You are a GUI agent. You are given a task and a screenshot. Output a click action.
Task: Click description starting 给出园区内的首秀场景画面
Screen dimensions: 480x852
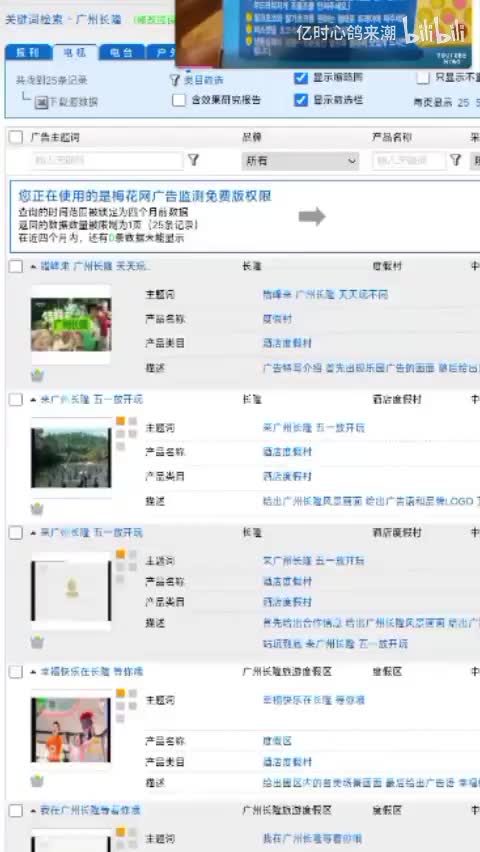(x=371, y=783)
